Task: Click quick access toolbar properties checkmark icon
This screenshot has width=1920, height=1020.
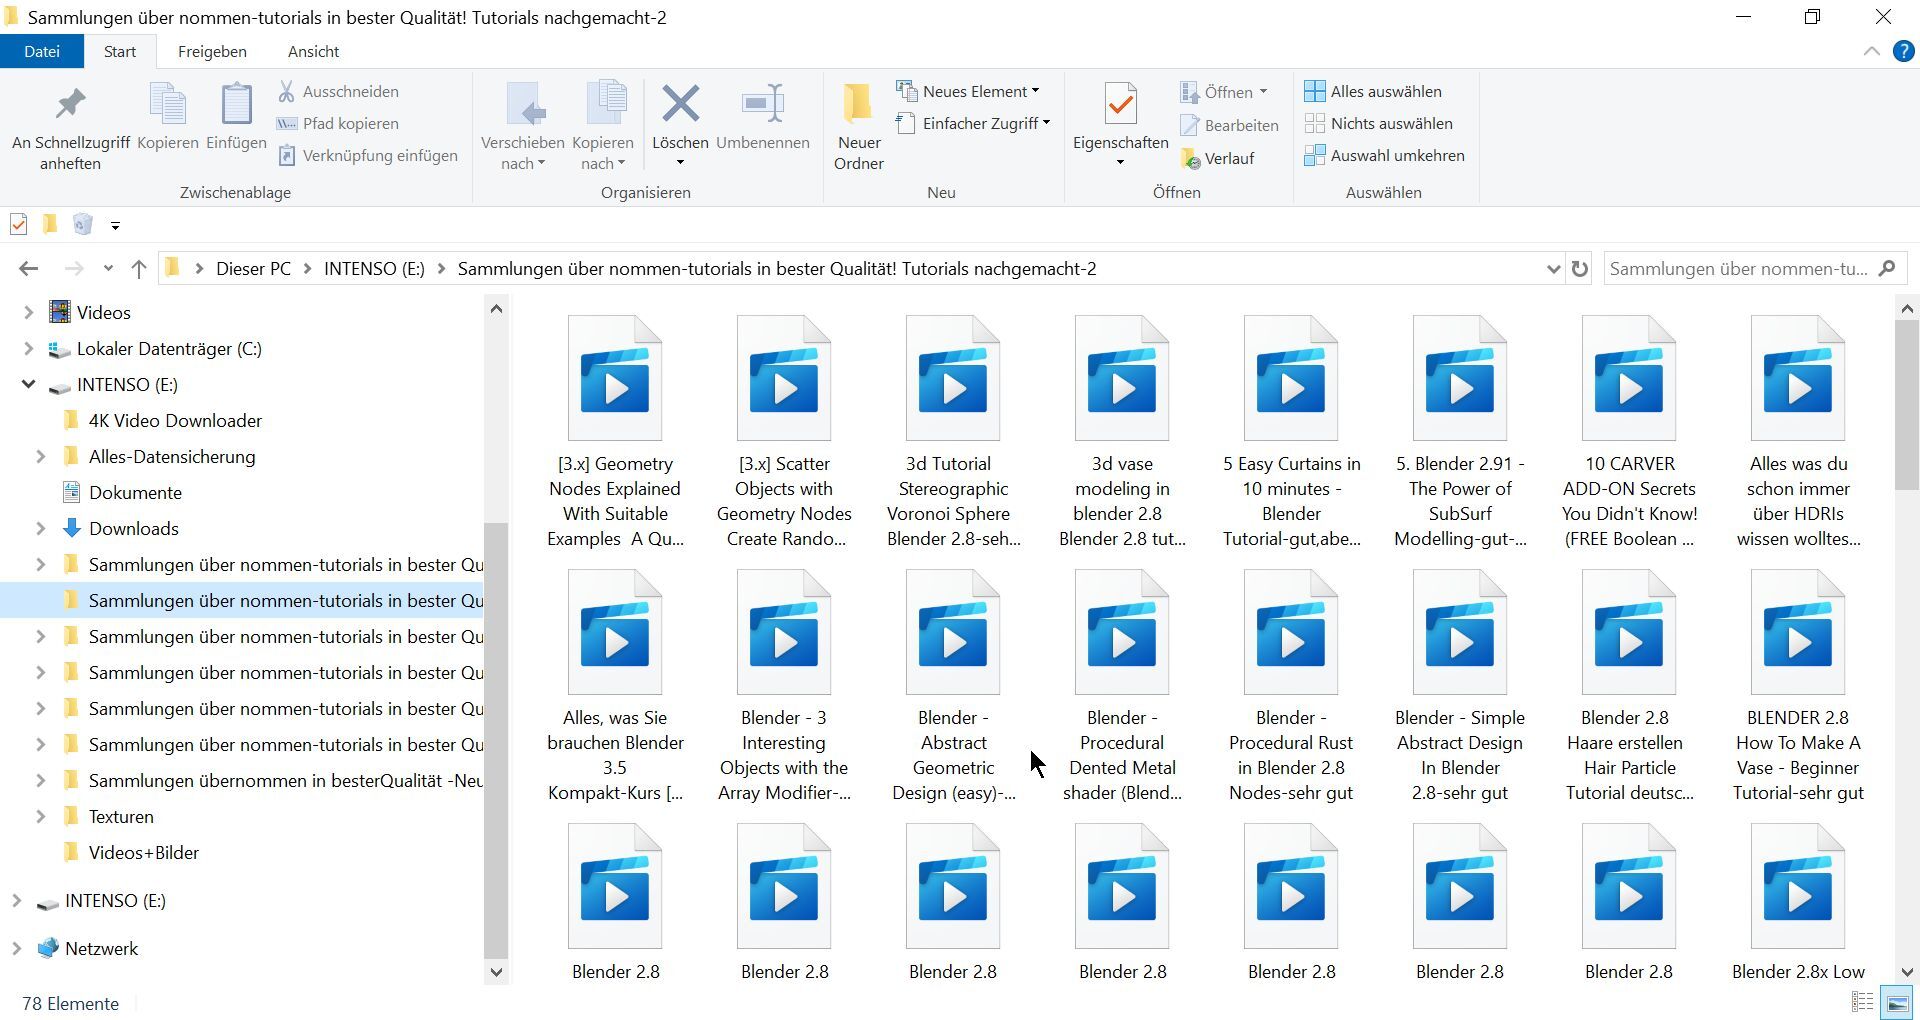Action: click(18, 225)
